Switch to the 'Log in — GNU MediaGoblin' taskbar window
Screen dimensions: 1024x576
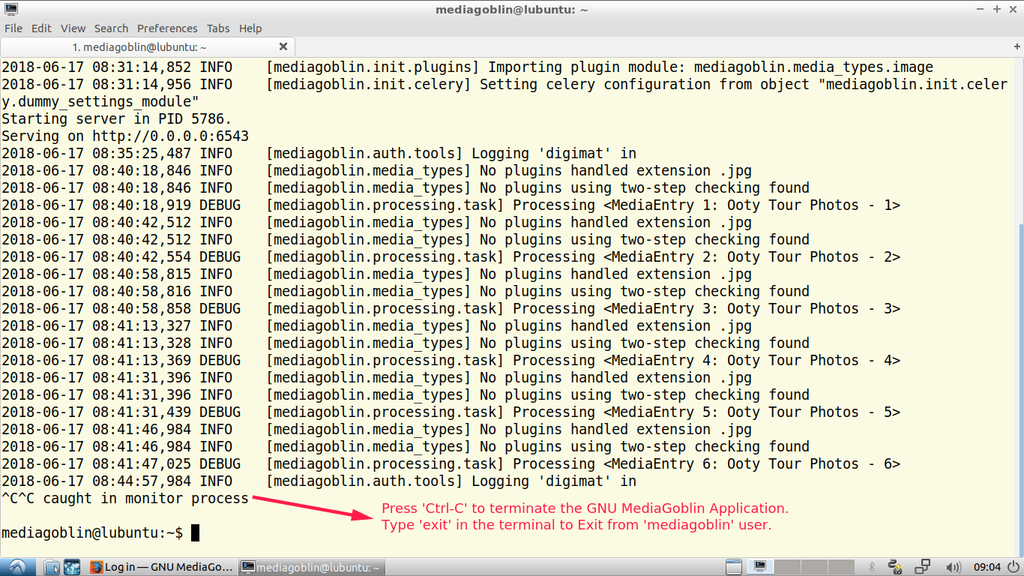pyautogui.click(x=160, y=567)
